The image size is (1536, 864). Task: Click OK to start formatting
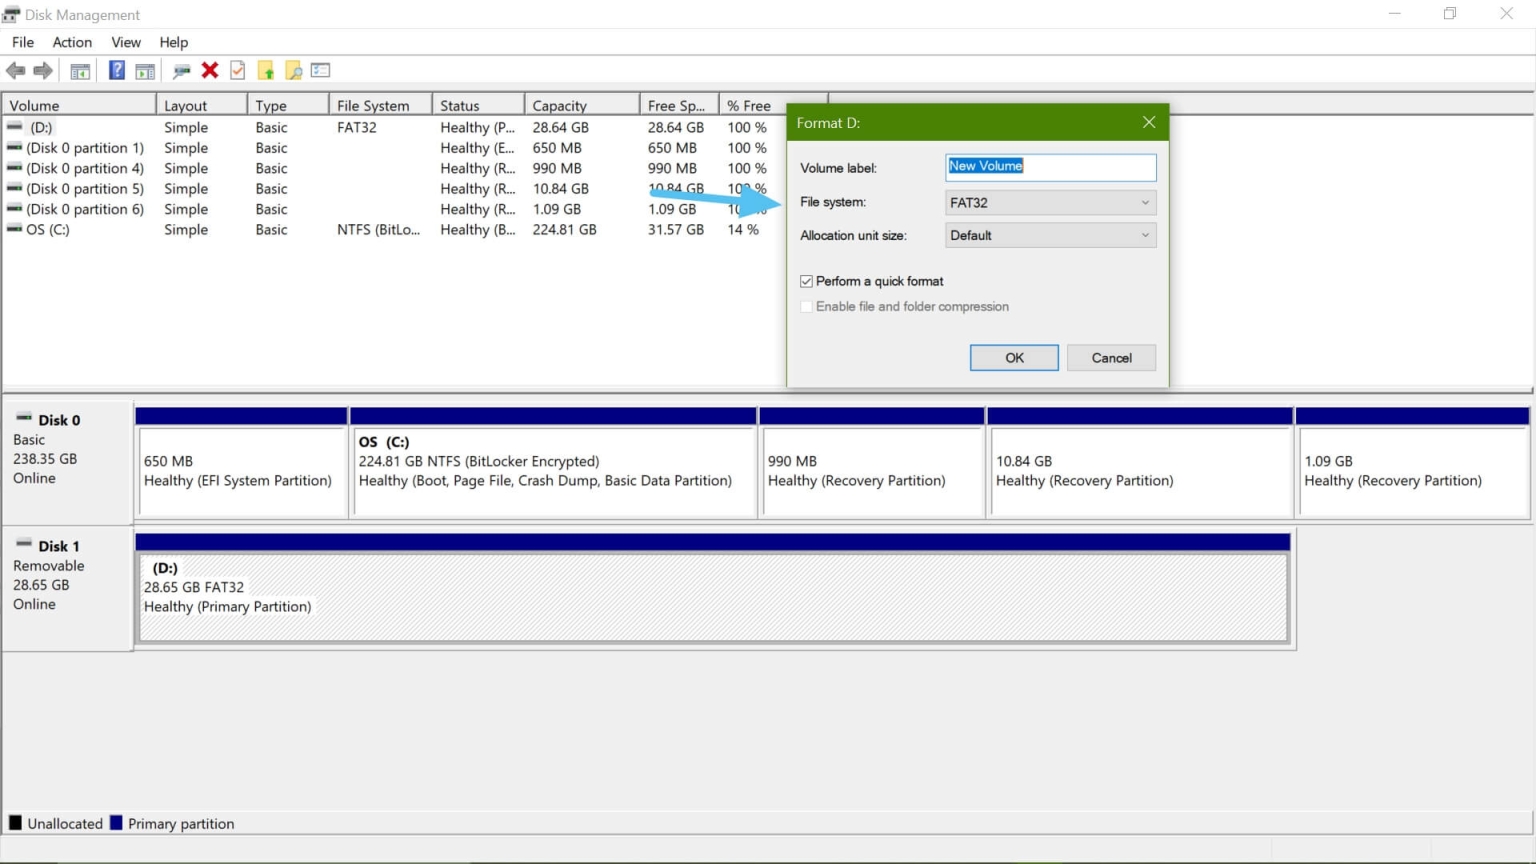(1013, 357)
